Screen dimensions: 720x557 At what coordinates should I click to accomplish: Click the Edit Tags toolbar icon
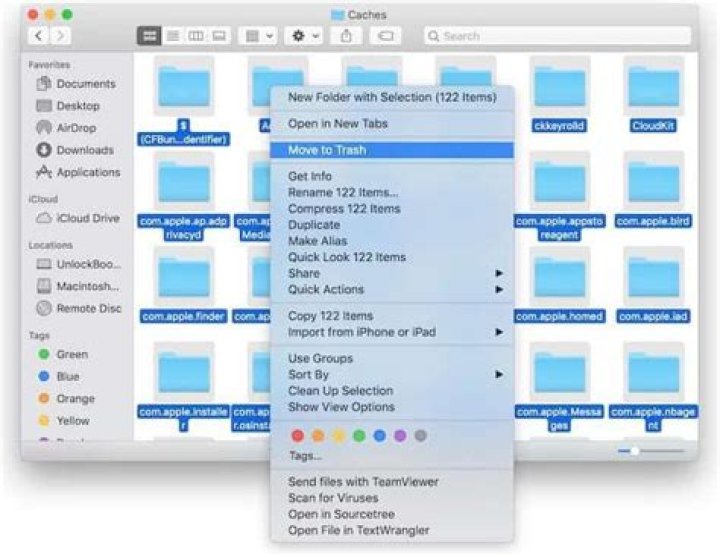(x=385, y=36)
